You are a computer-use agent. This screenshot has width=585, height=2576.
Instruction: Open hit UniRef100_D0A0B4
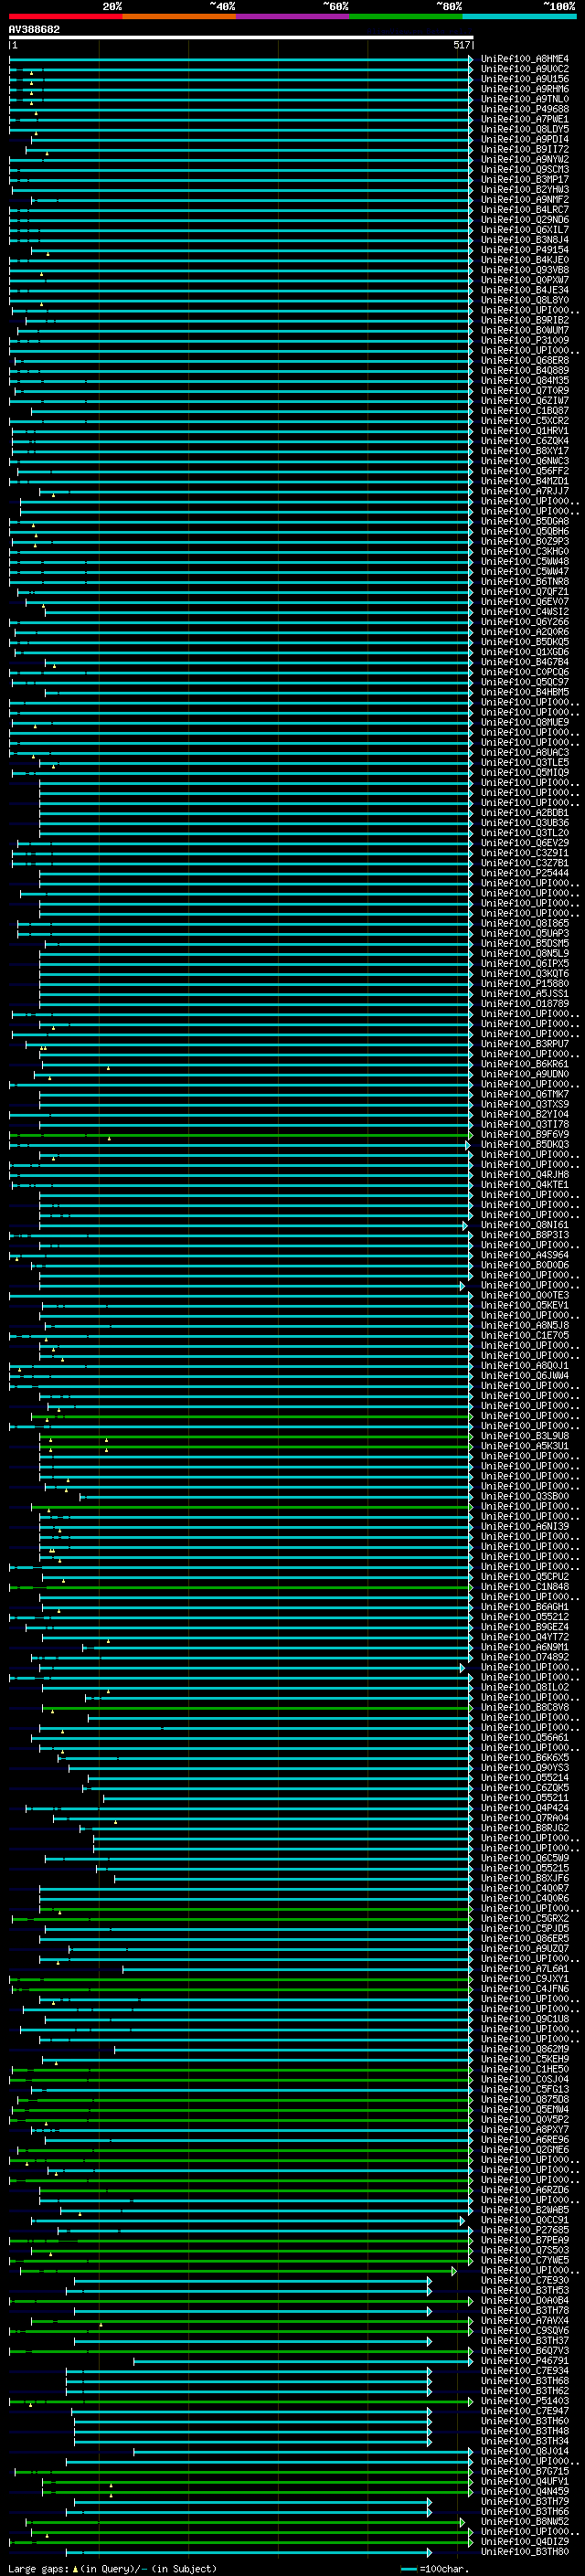(x=525, y=2300)
